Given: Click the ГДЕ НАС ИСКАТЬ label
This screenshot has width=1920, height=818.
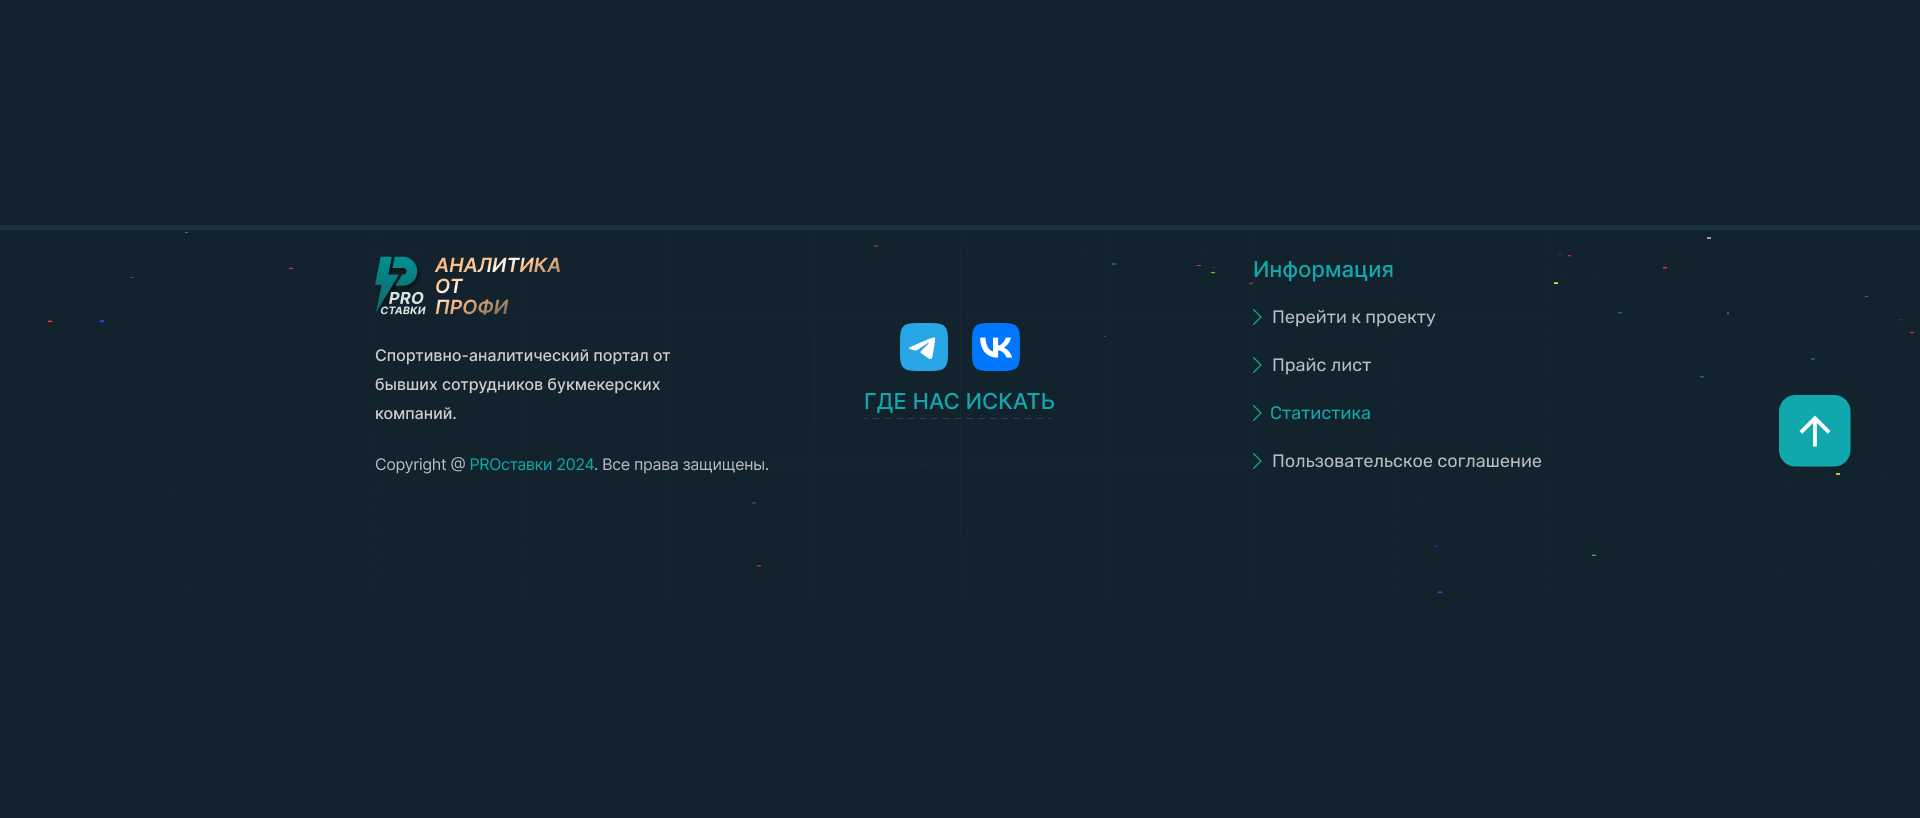Looking at the screenshot, I should pos(959,402).
